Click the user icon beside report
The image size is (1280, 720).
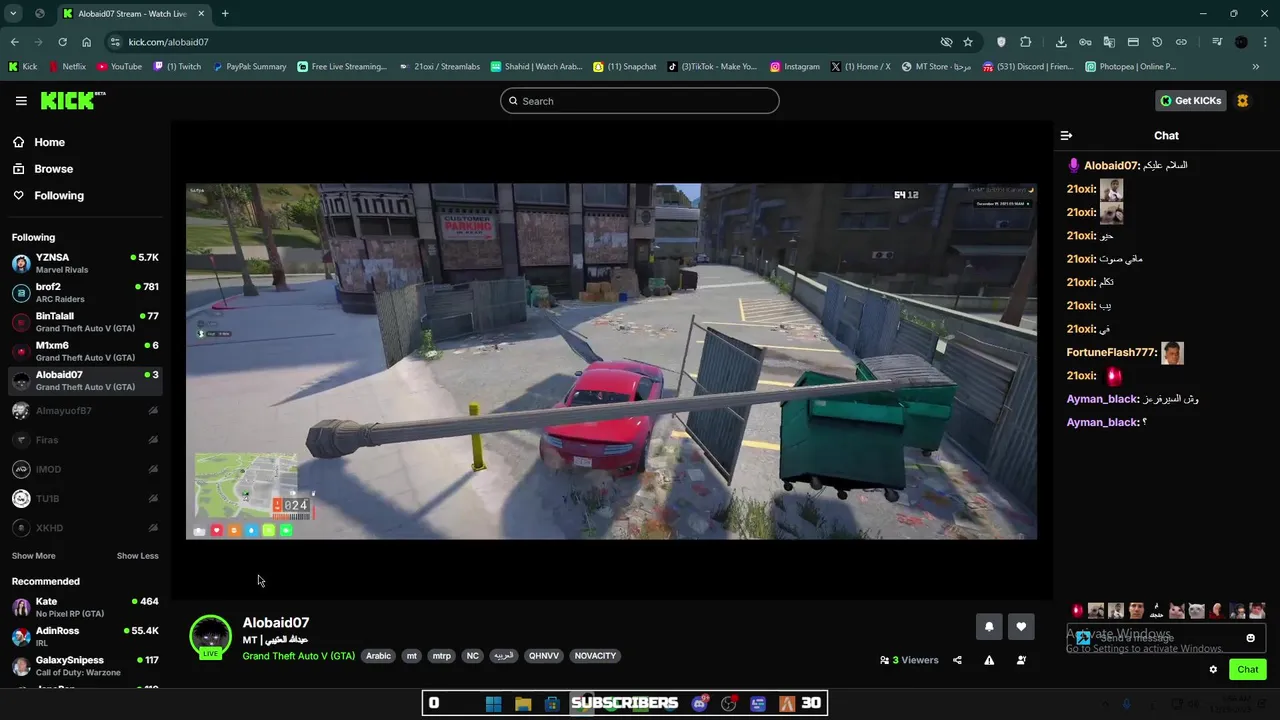coord(1021,660)
